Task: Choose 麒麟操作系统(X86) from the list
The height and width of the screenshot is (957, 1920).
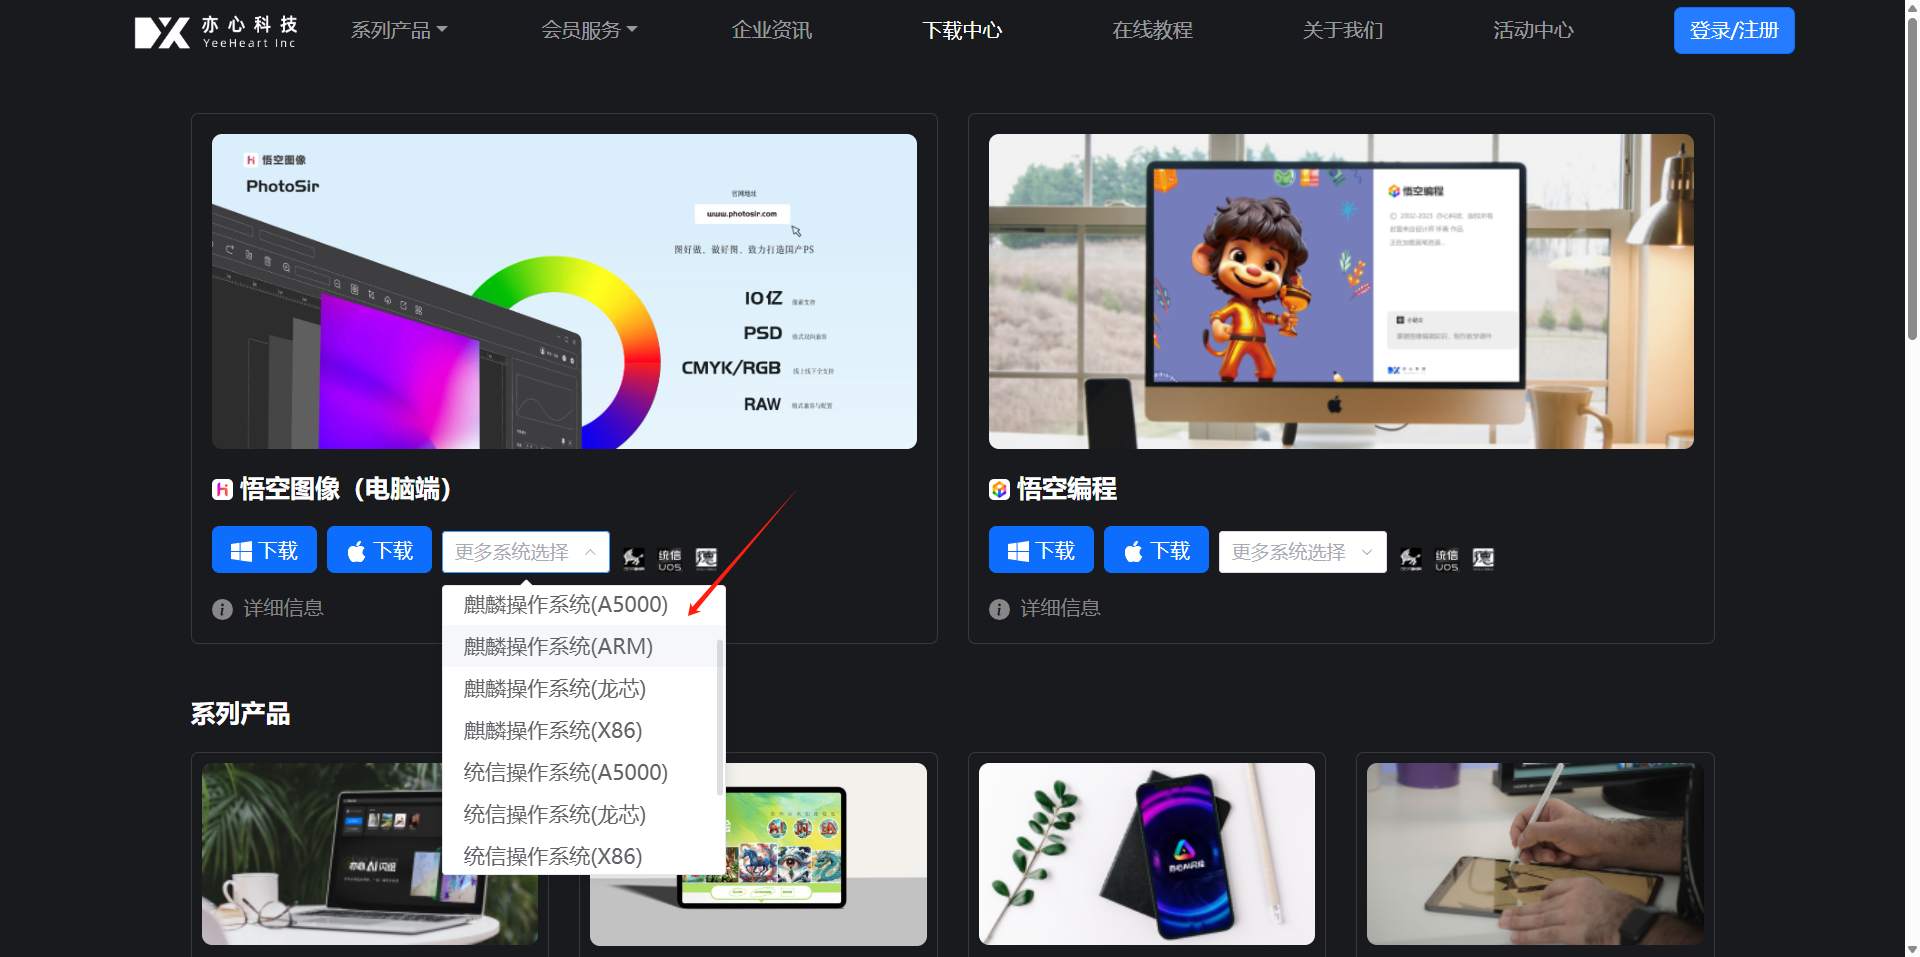Action: pos(580,731)
